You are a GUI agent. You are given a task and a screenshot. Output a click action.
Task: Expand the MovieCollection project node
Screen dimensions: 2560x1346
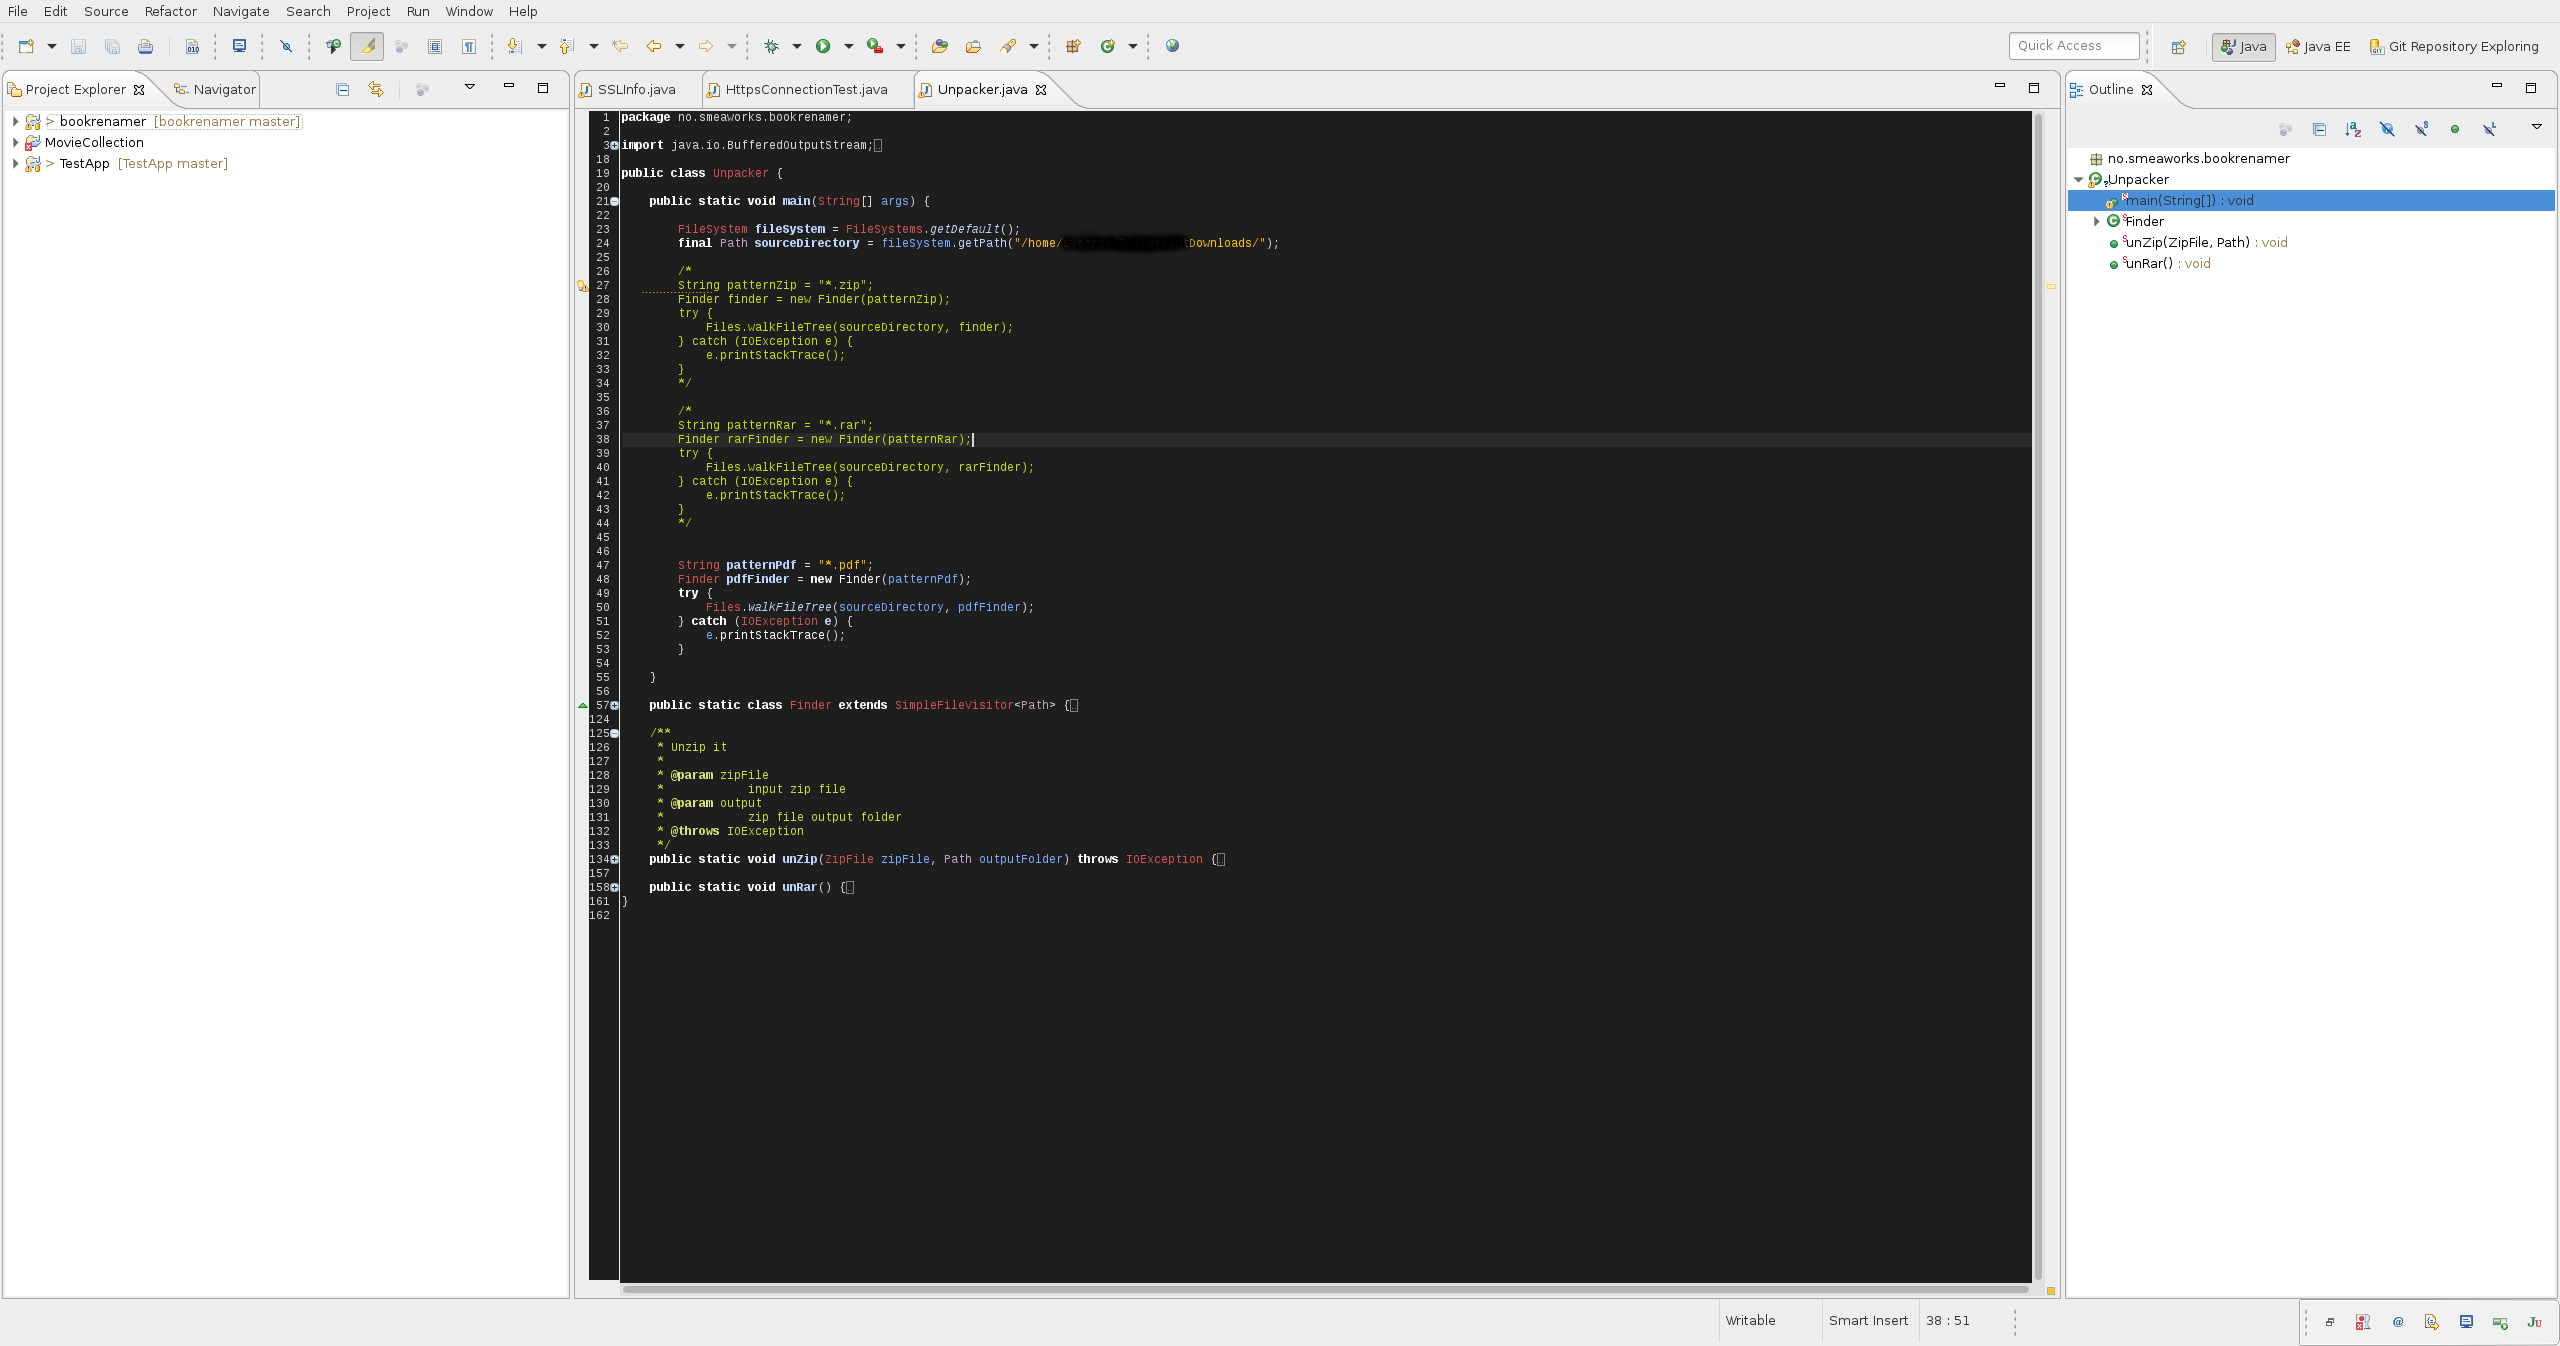pyautogui.click(x=15, y=142)
